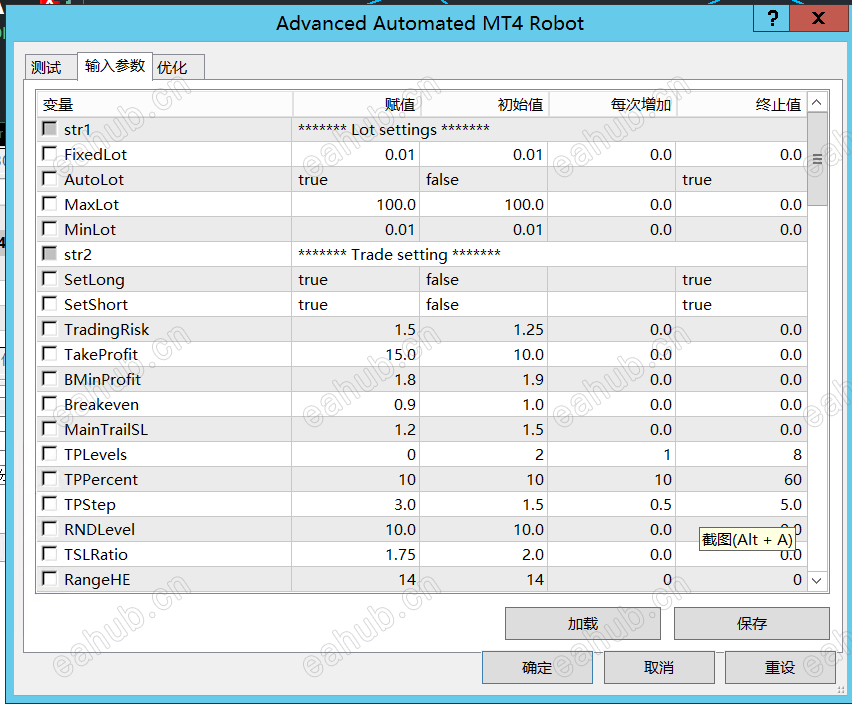Enable the RNDLevel checkbox
The image size is (852, 710).
pos(49,529)
